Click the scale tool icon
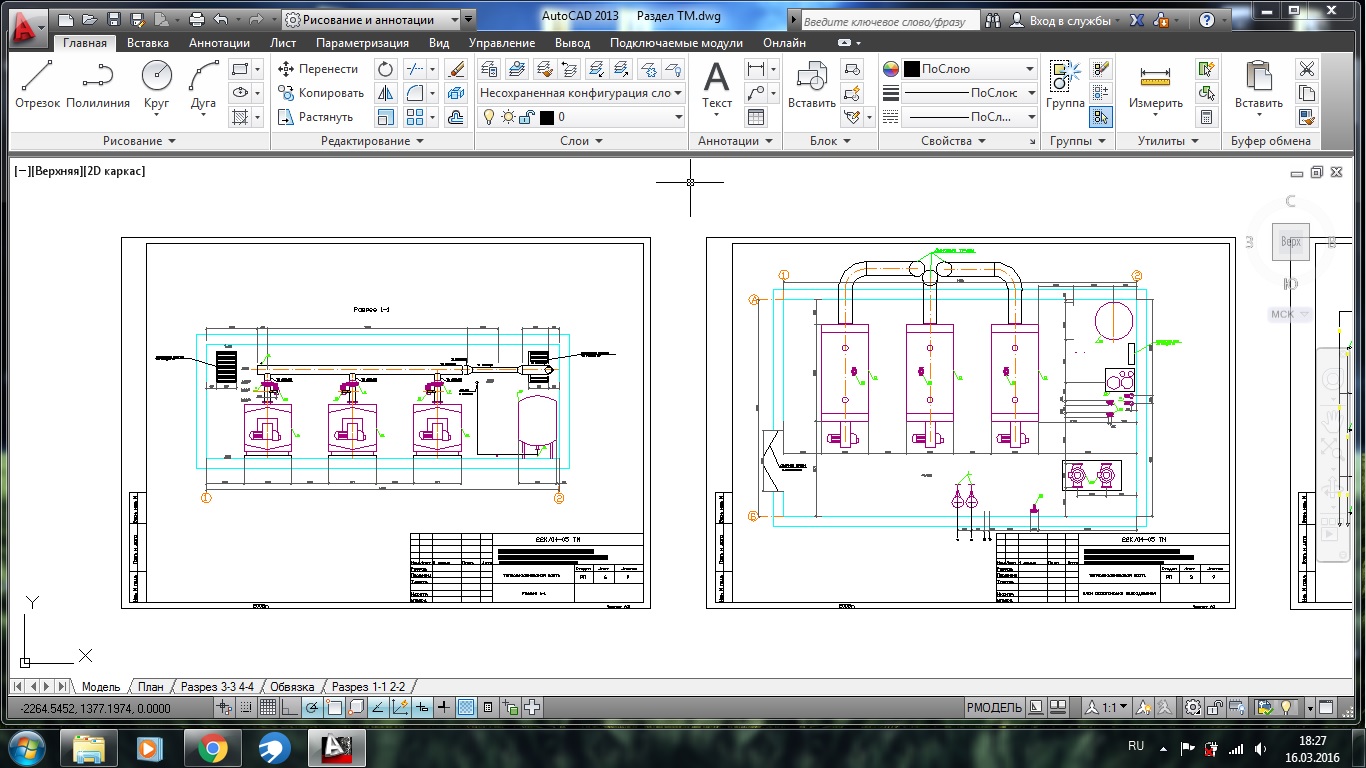1366x768 pixels. (386, 117)
